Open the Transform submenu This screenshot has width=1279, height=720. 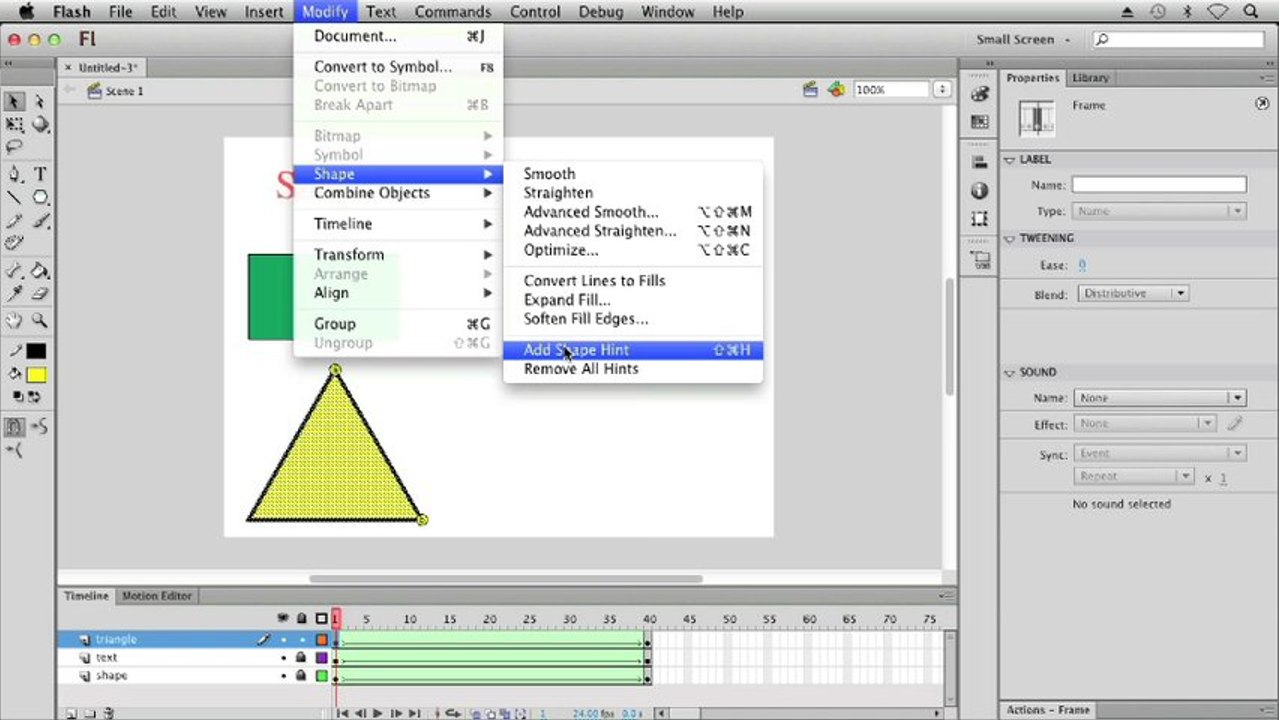pos(398,255)
